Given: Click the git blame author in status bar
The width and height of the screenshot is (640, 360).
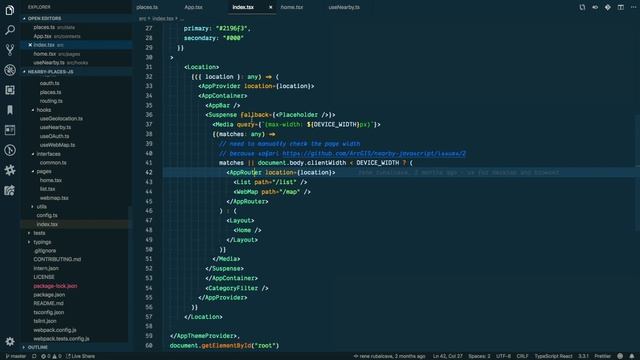Looking at the screenshot, I should tap(389, 356).
